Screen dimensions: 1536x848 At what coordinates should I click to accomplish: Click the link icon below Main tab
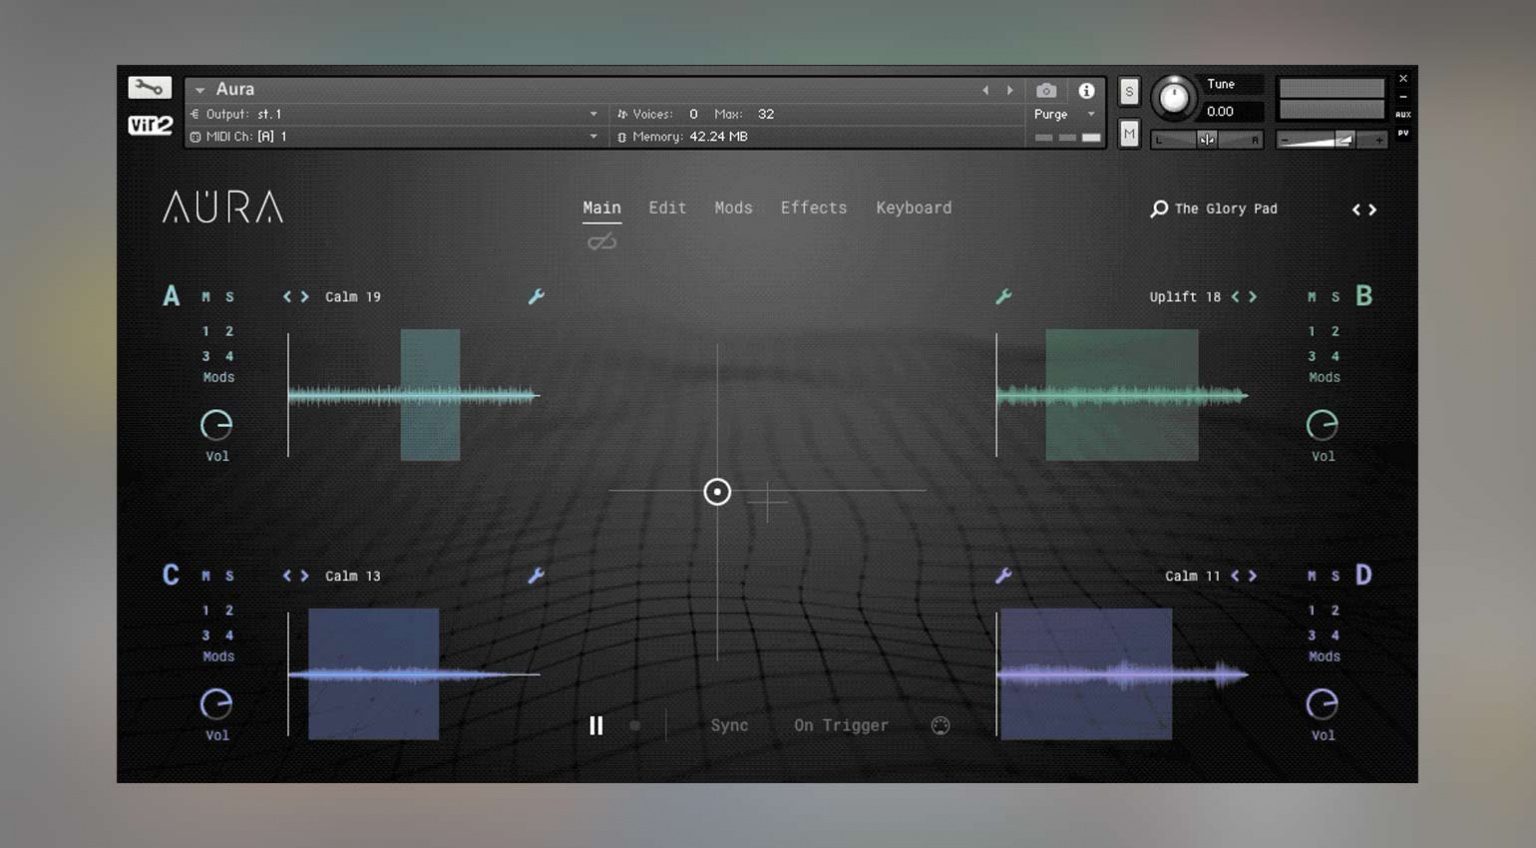point(601,242)
